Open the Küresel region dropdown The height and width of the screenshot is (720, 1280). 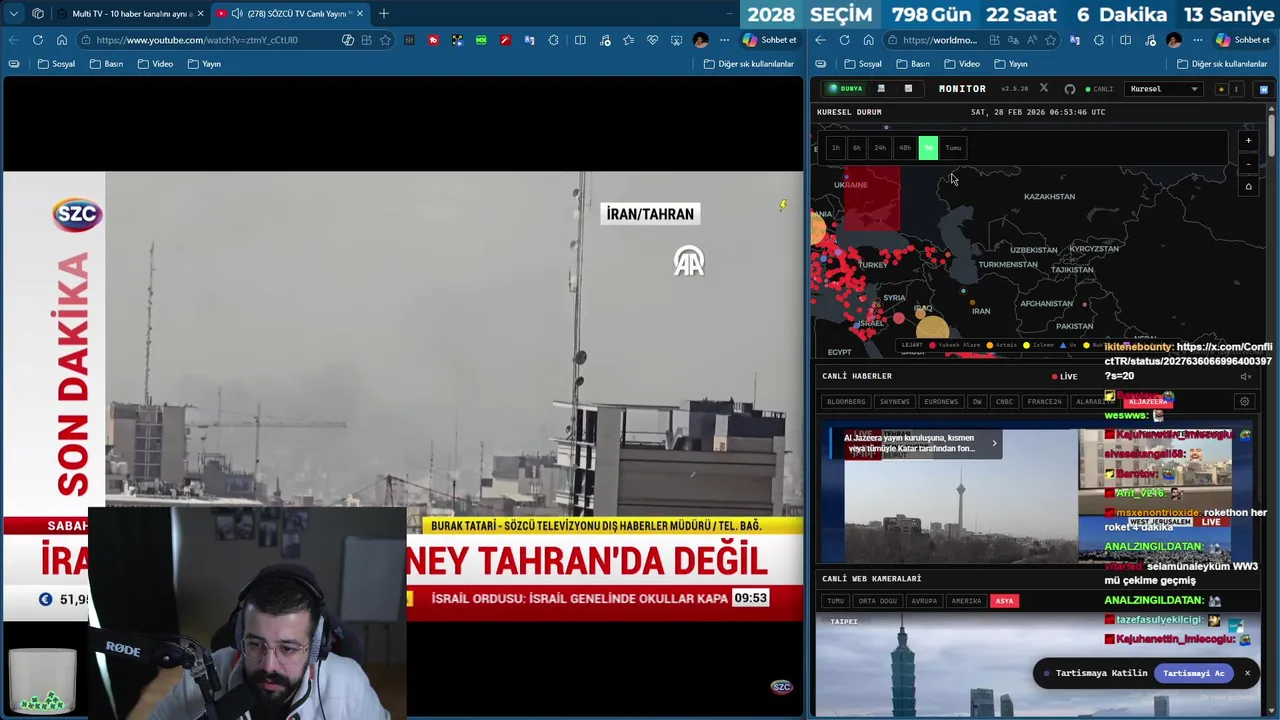[x=1163, y=89]
